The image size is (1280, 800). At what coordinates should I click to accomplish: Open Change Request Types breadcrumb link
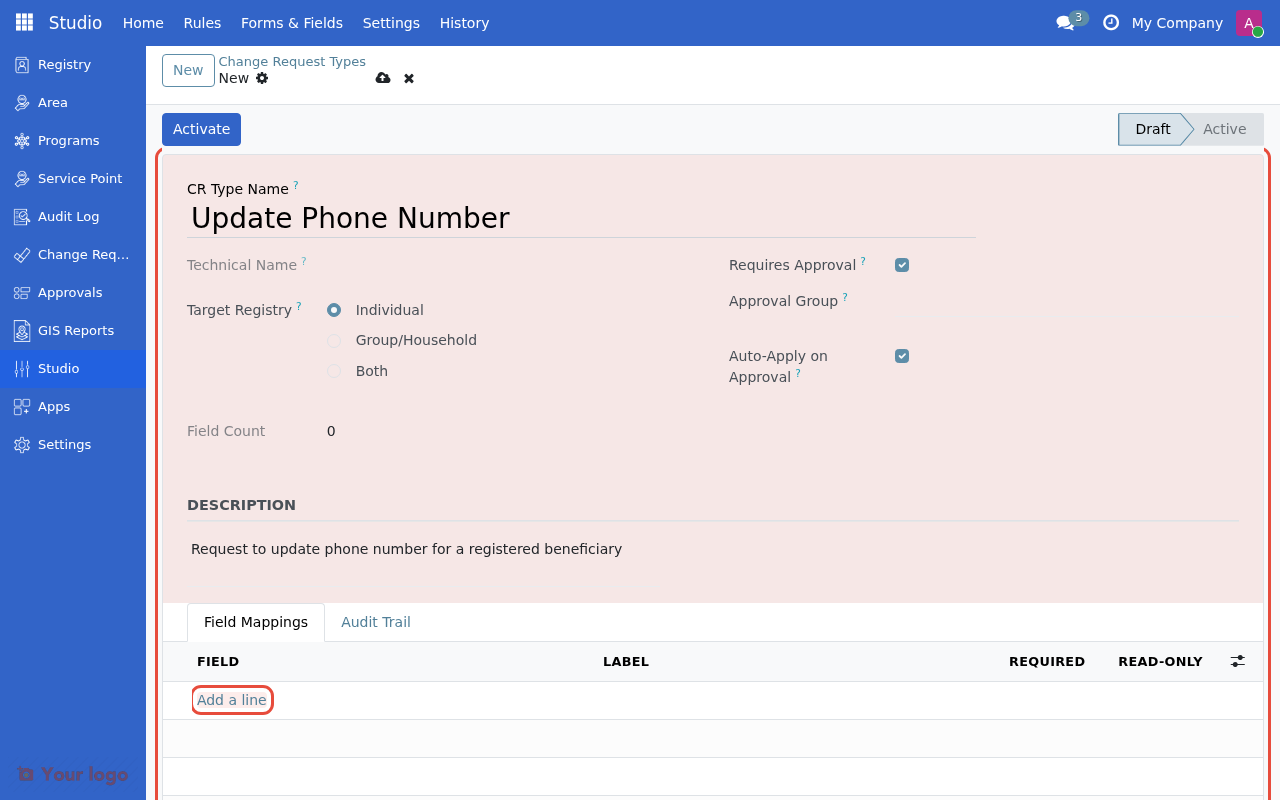292,61
